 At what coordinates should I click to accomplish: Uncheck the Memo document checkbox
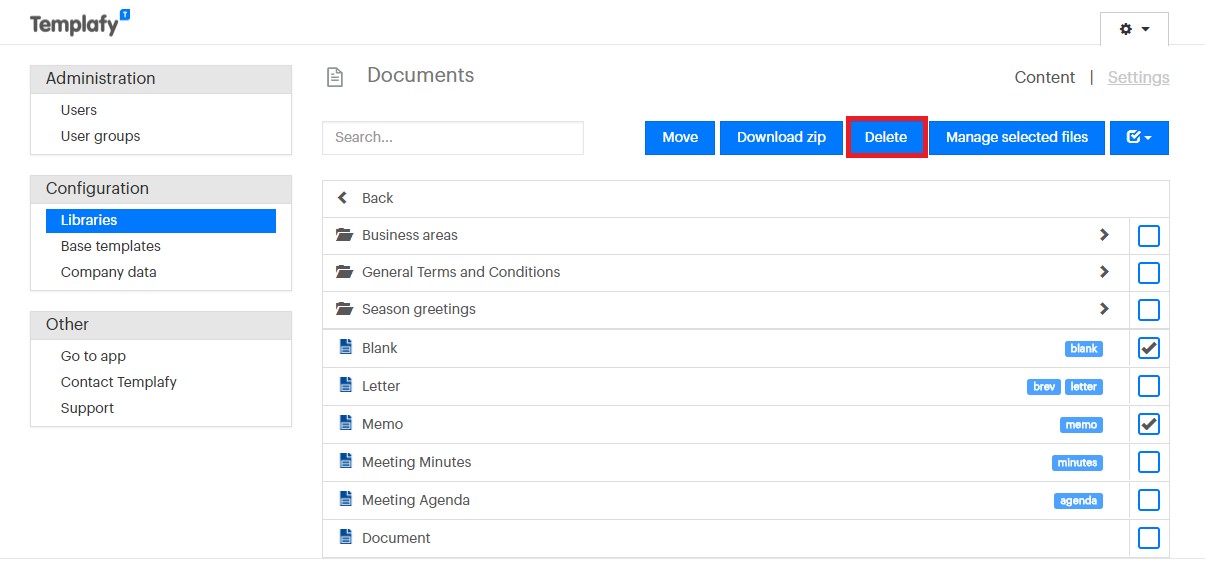[x=1149, y=424]
